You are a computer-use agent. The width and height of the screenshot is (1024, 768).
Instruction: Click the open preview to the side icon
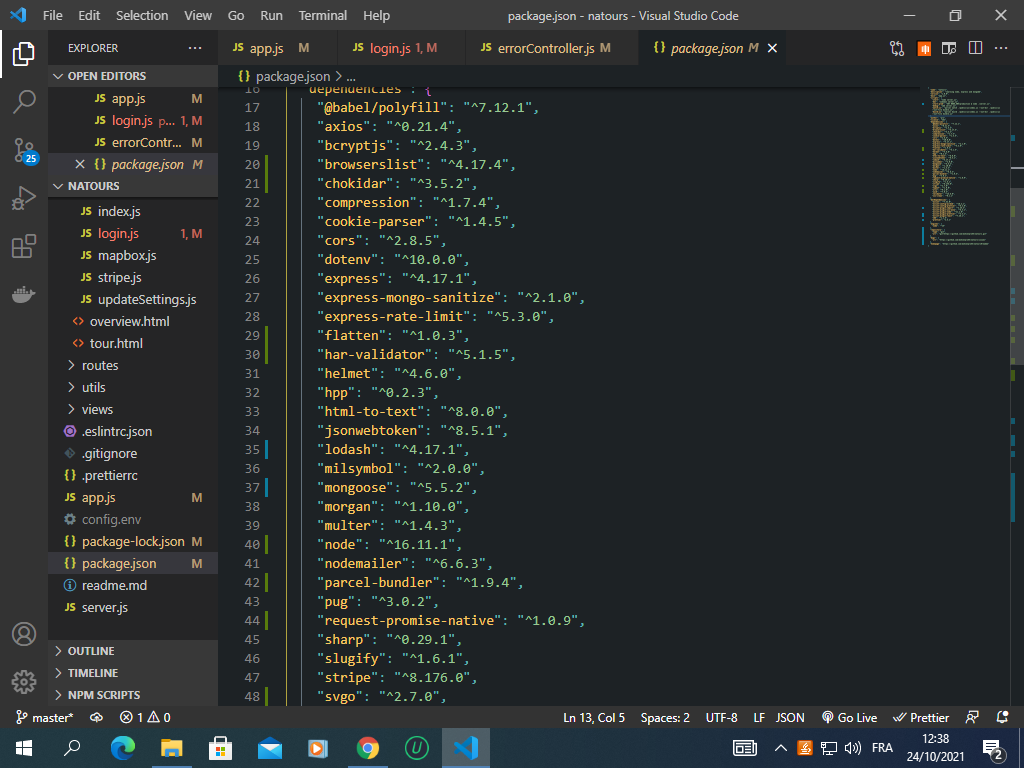pyautogui.click(x=949, y=48)
